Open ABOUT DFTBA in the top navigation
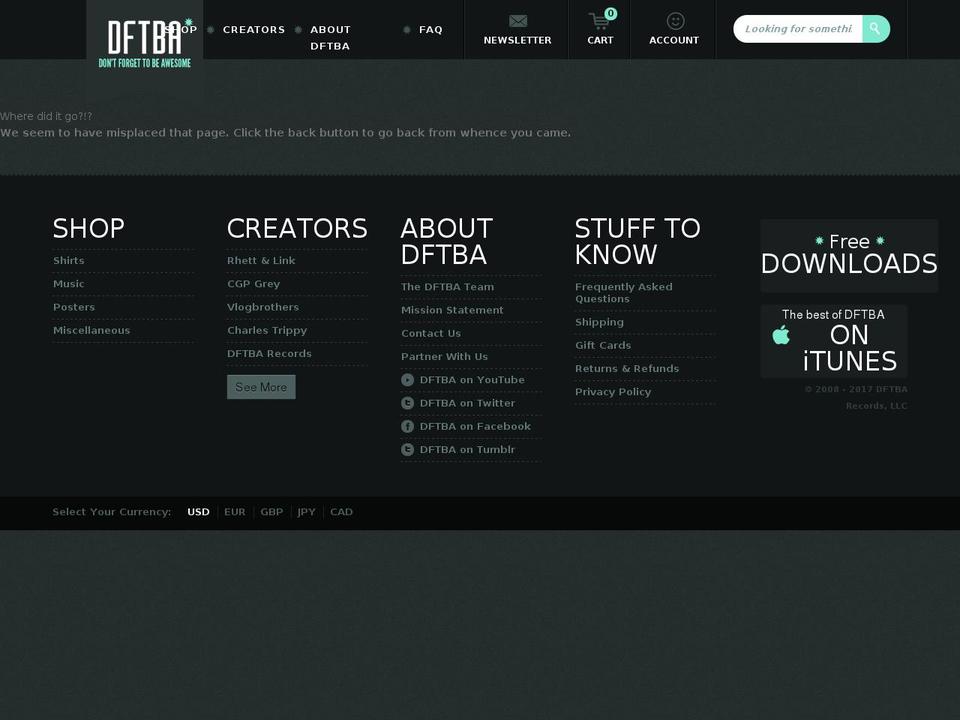960x720 pixels. 330,37
